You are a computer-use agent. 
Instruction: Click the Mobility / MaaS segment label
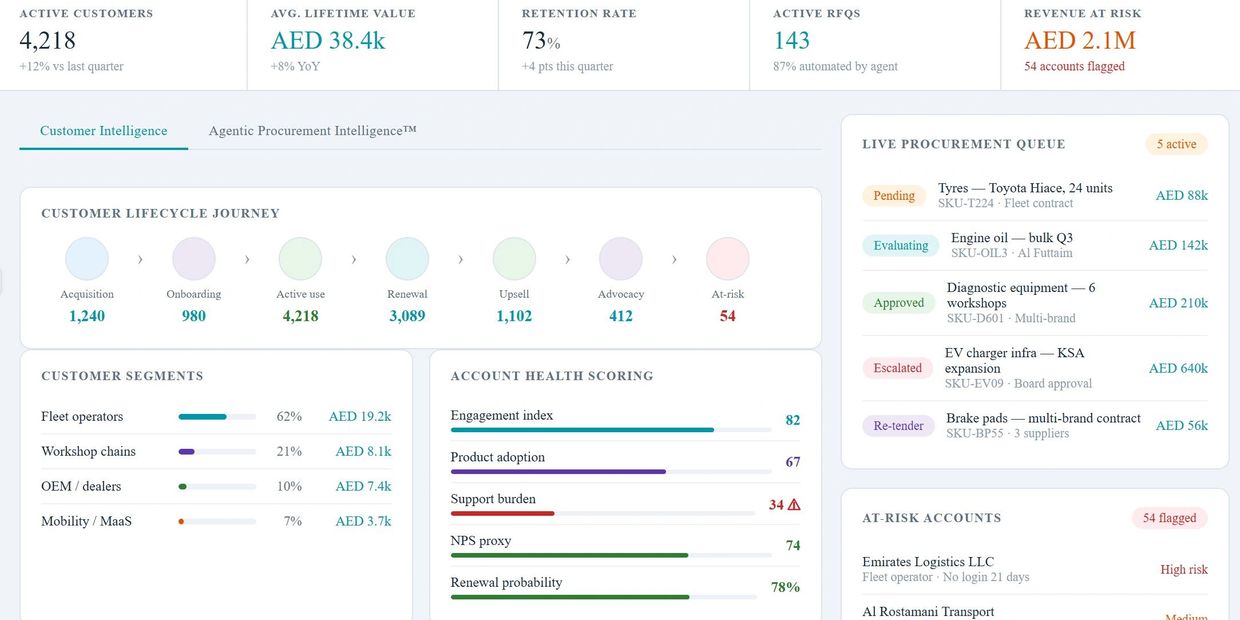click(x=86, y=521)
